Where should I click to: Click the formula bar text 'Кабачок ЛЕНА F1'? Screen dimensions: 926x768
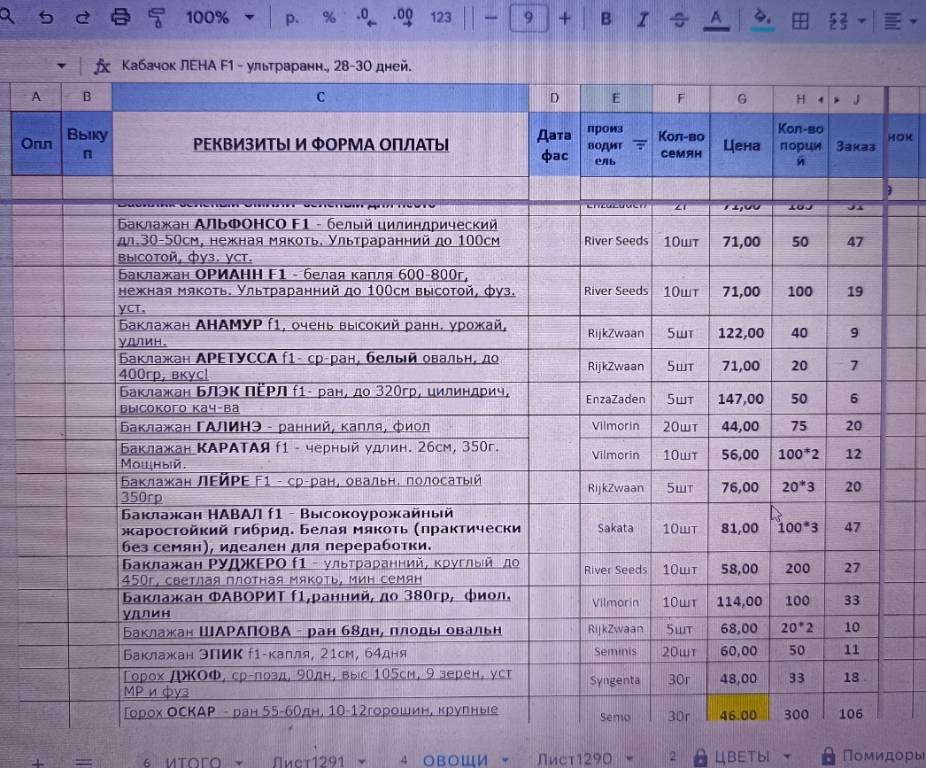pyautogui.click(x=178, y=66)
